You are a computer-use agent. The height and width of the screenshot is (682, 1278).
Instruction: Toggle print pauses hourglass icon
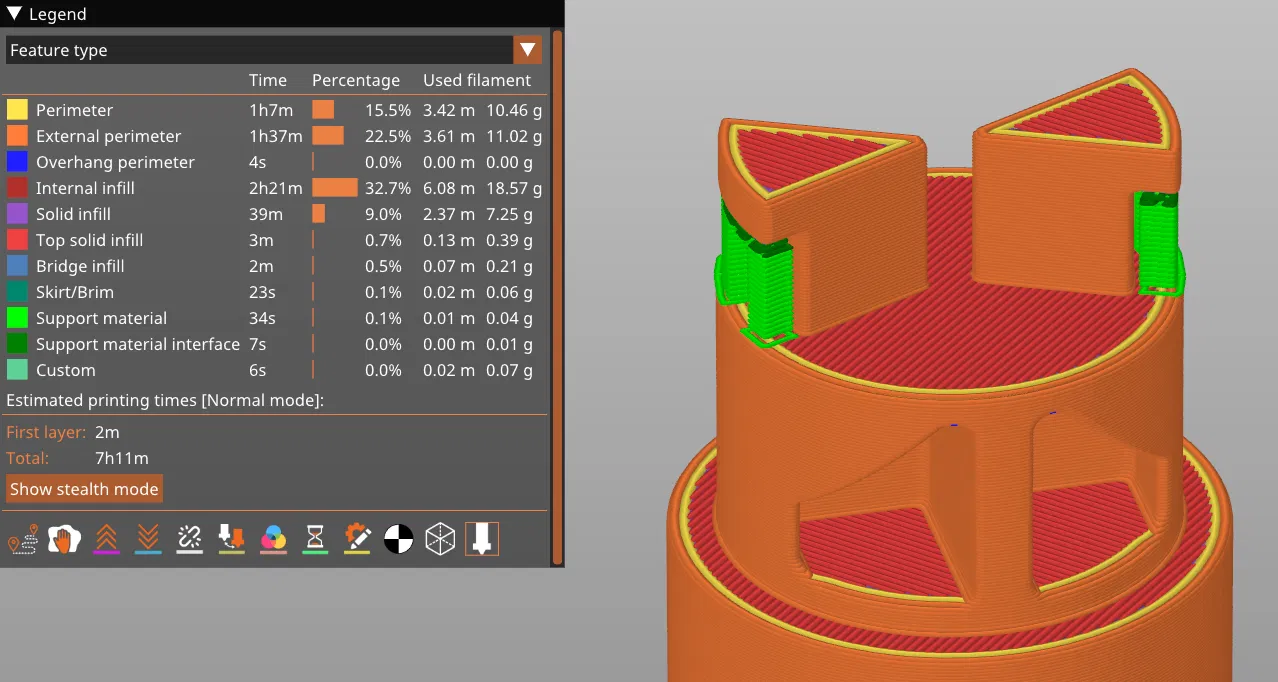click(315, 540)
